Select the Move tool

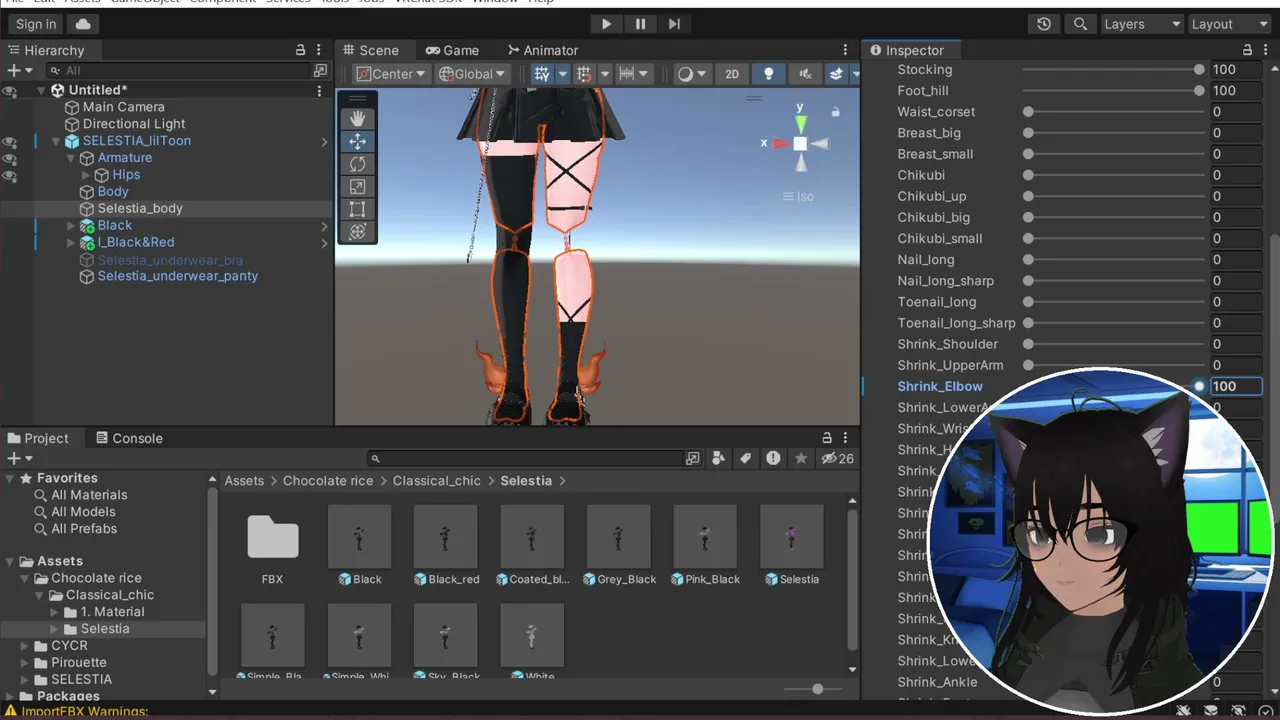[x=357, y=141]
